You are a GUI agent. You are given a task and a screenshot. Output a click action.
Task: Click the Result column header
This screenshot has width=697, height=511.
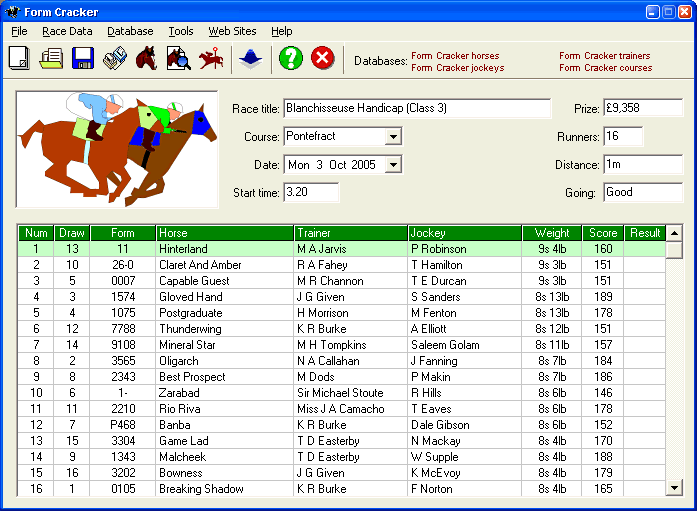pyautogui.click(x=645, y=233)
